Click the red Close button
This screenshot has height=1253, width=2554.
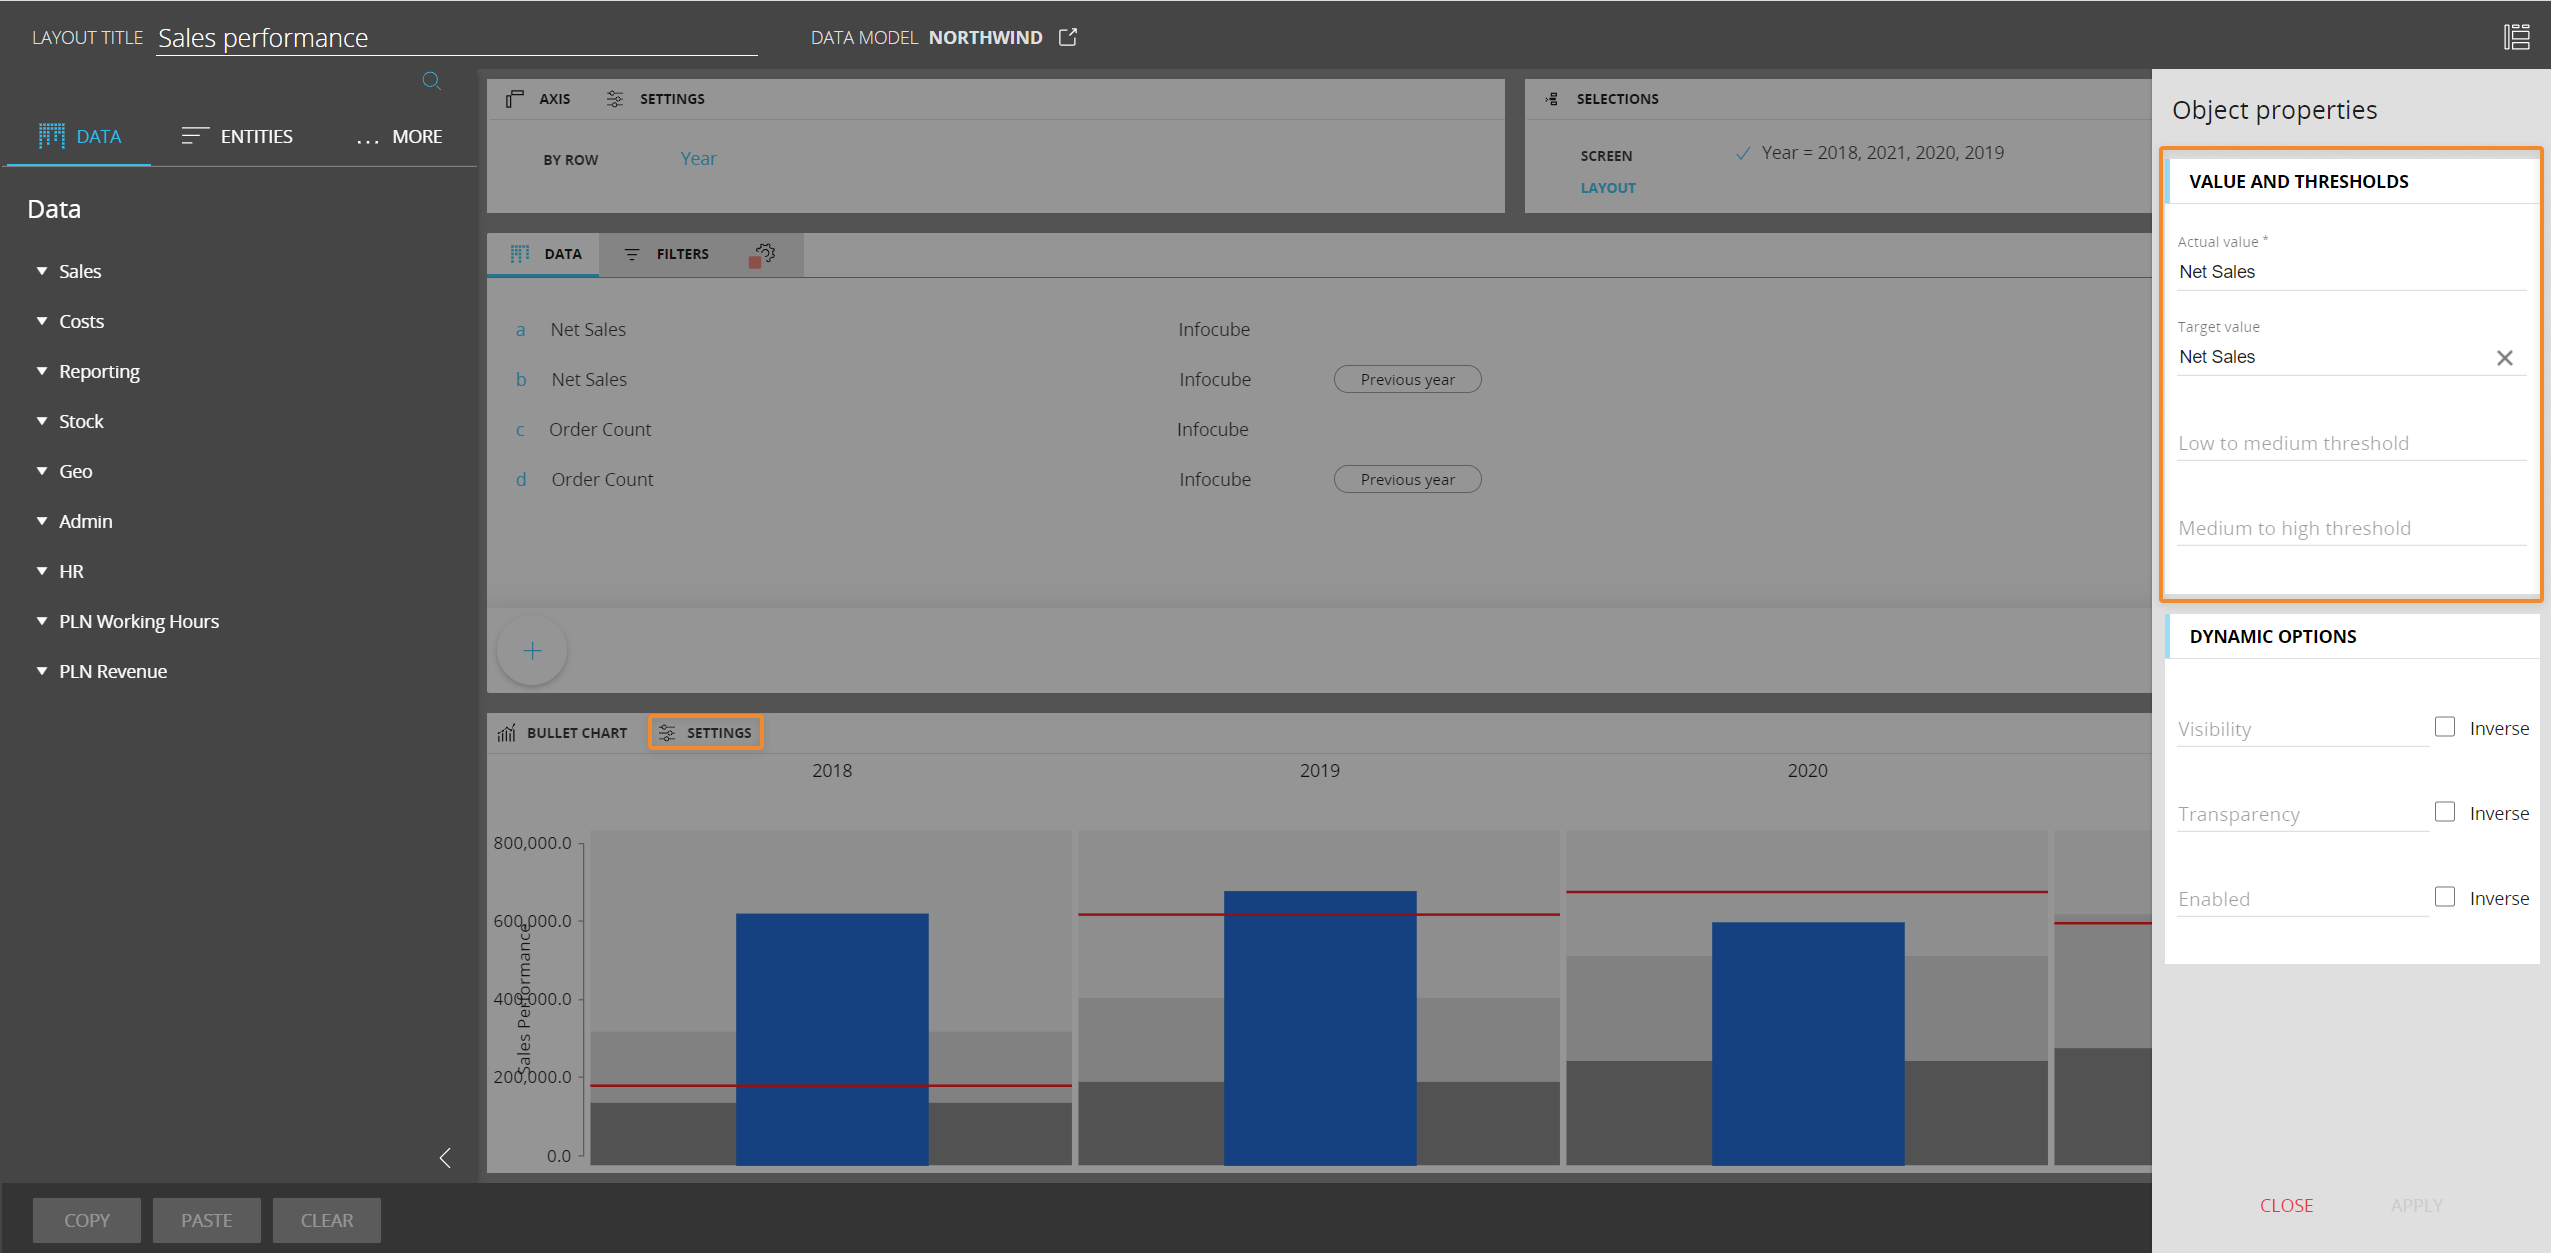(2286, 1205)
